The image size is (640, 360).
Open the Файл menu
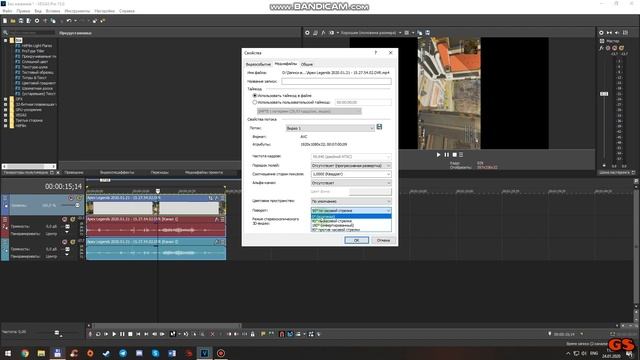click(7, 11)
